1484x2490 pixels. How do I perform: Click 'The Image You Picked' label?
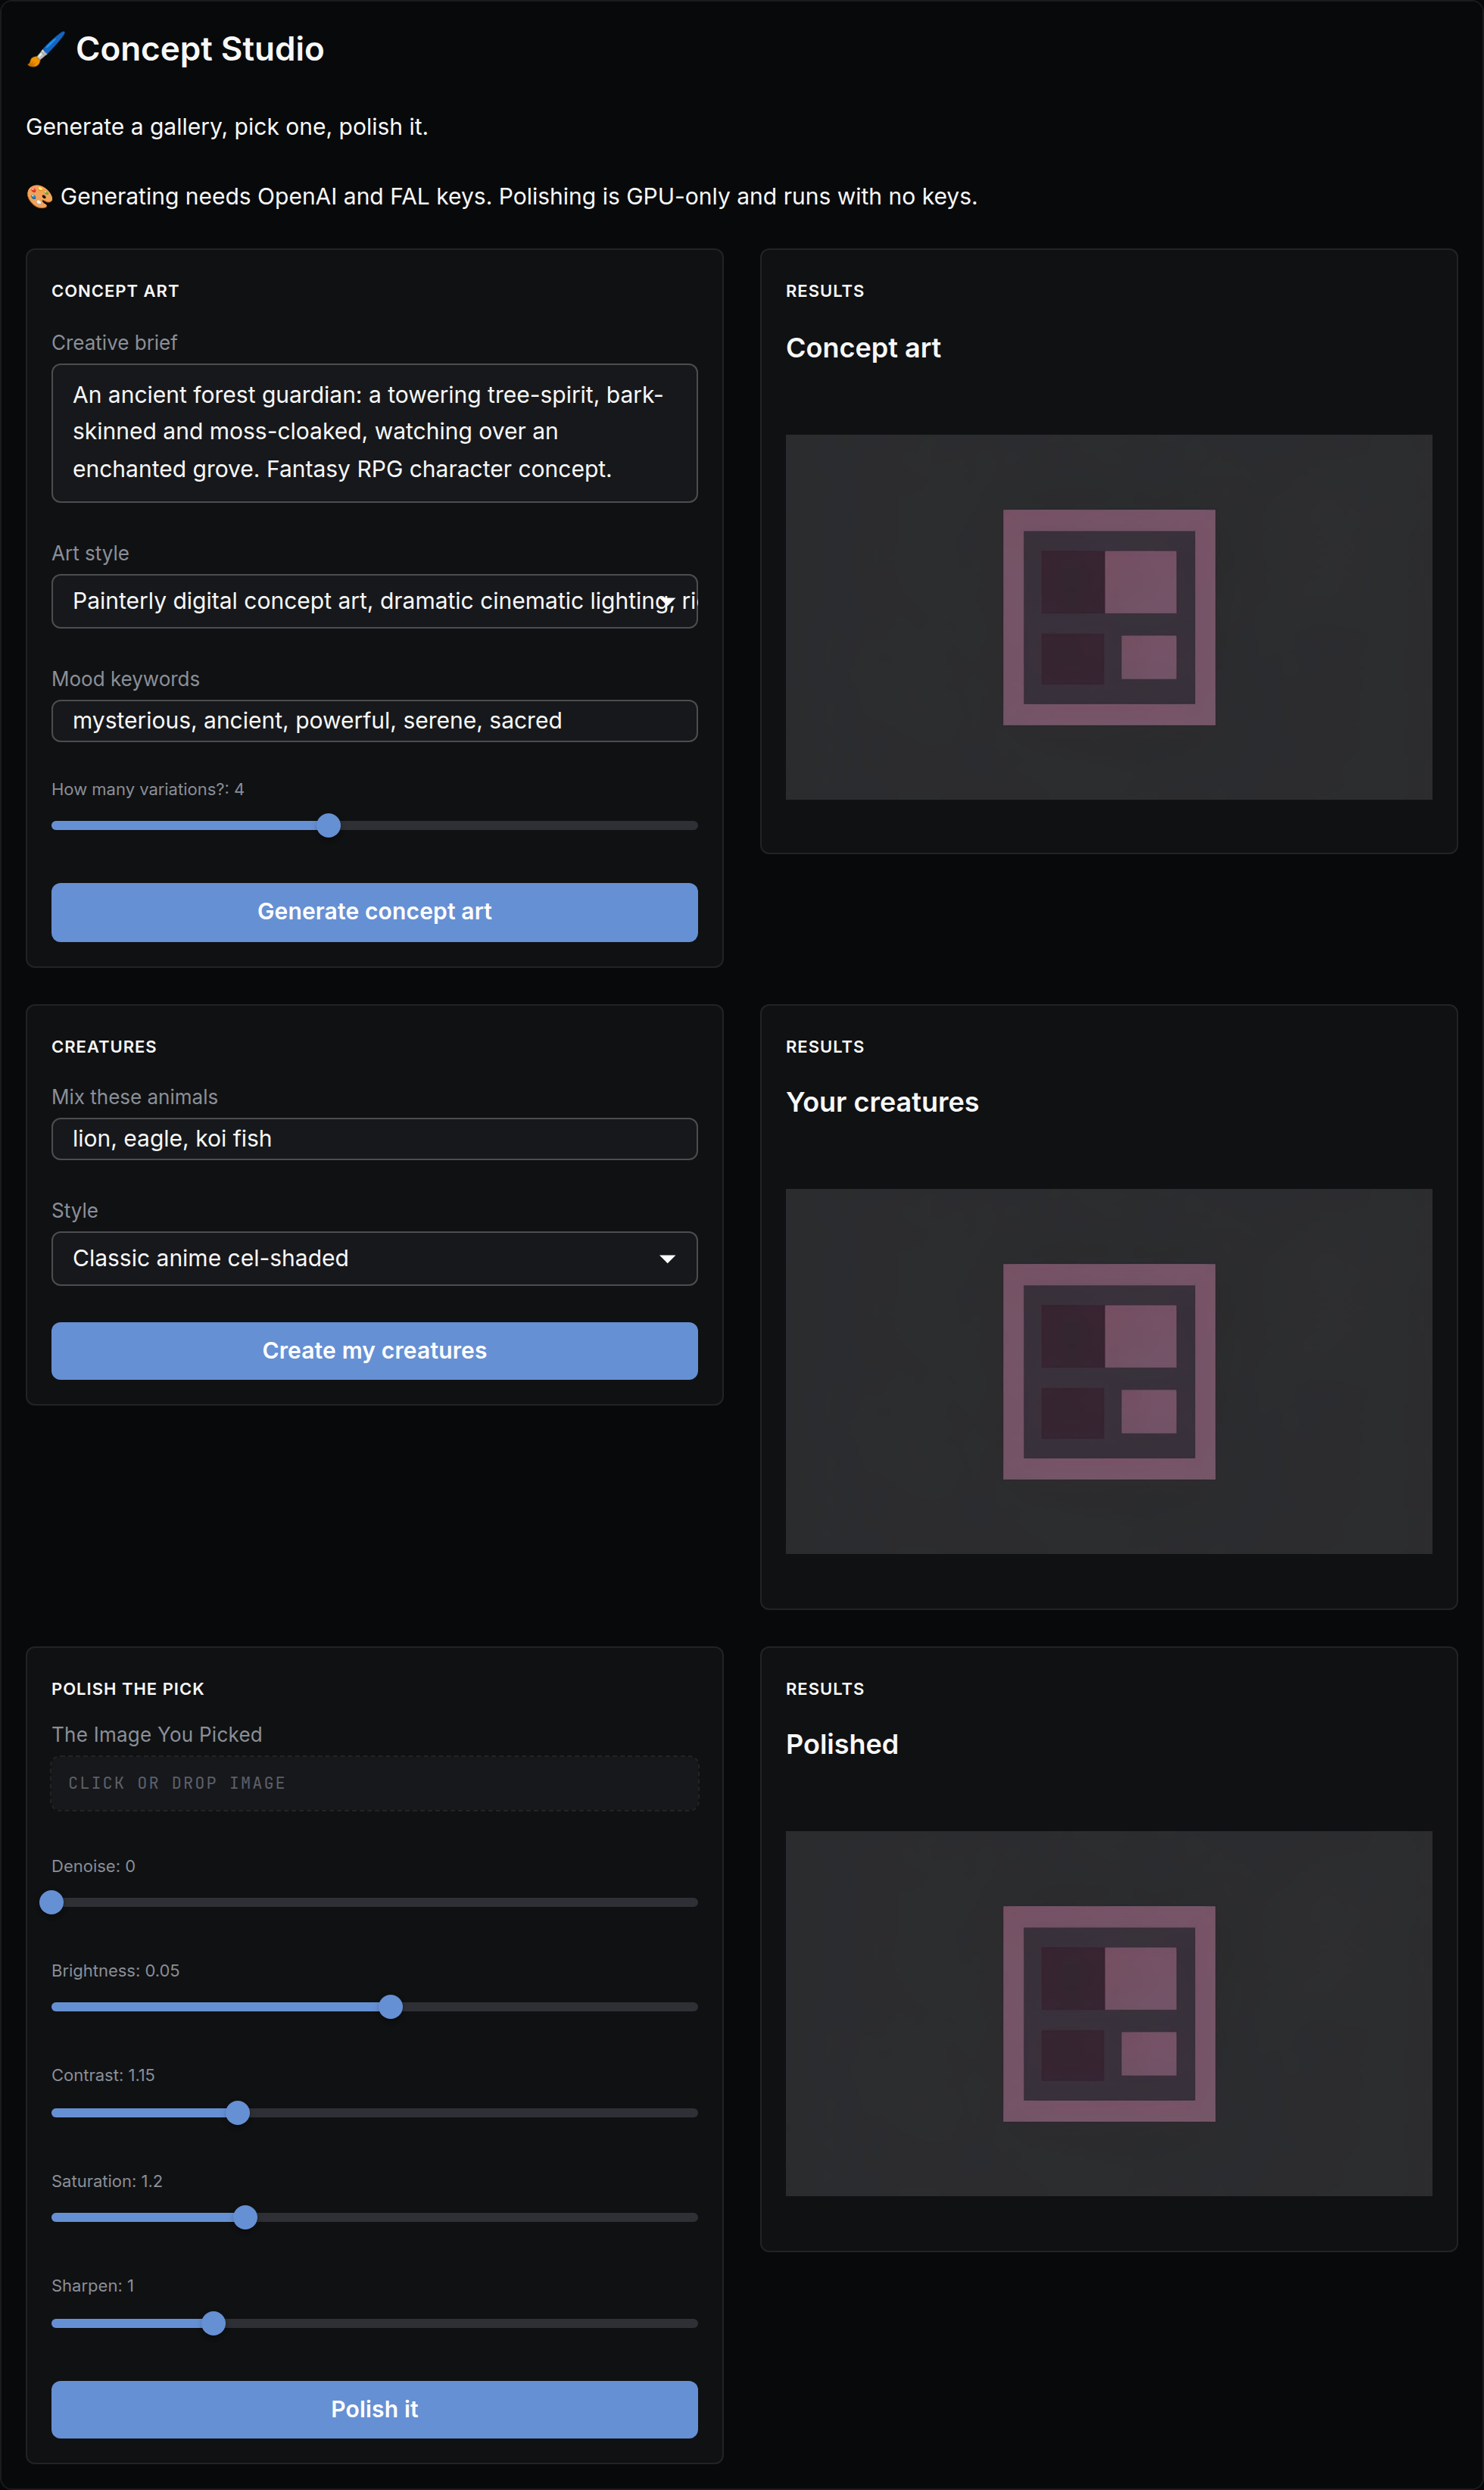(157, 1735)
